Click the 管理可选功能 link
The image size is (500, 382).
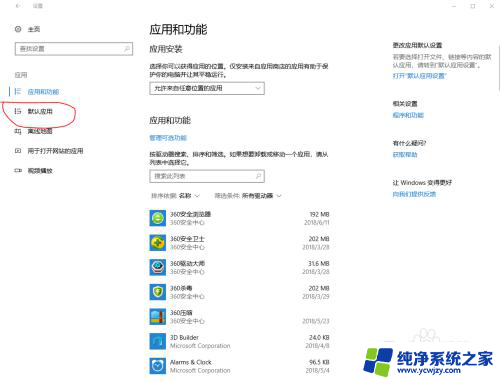pos(168,138)
